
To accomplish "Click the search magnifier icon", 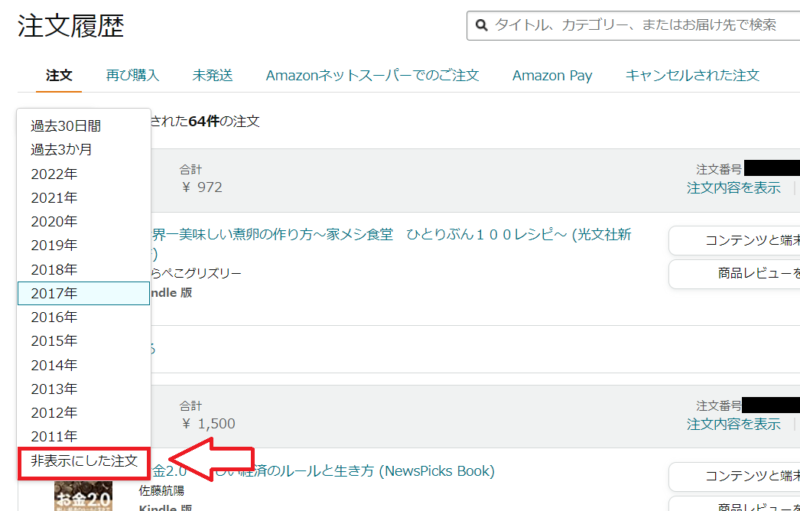I will (481, 25).
